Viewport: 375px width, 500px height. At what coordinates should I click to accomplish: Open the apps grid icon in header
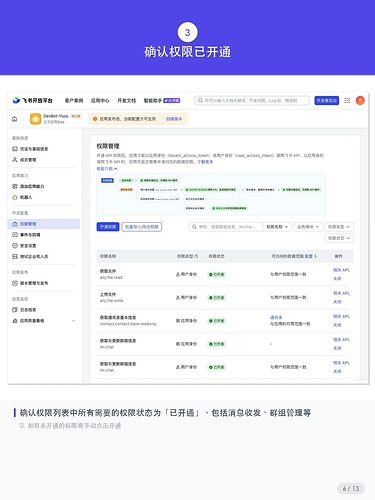click(x=347, y=100)
